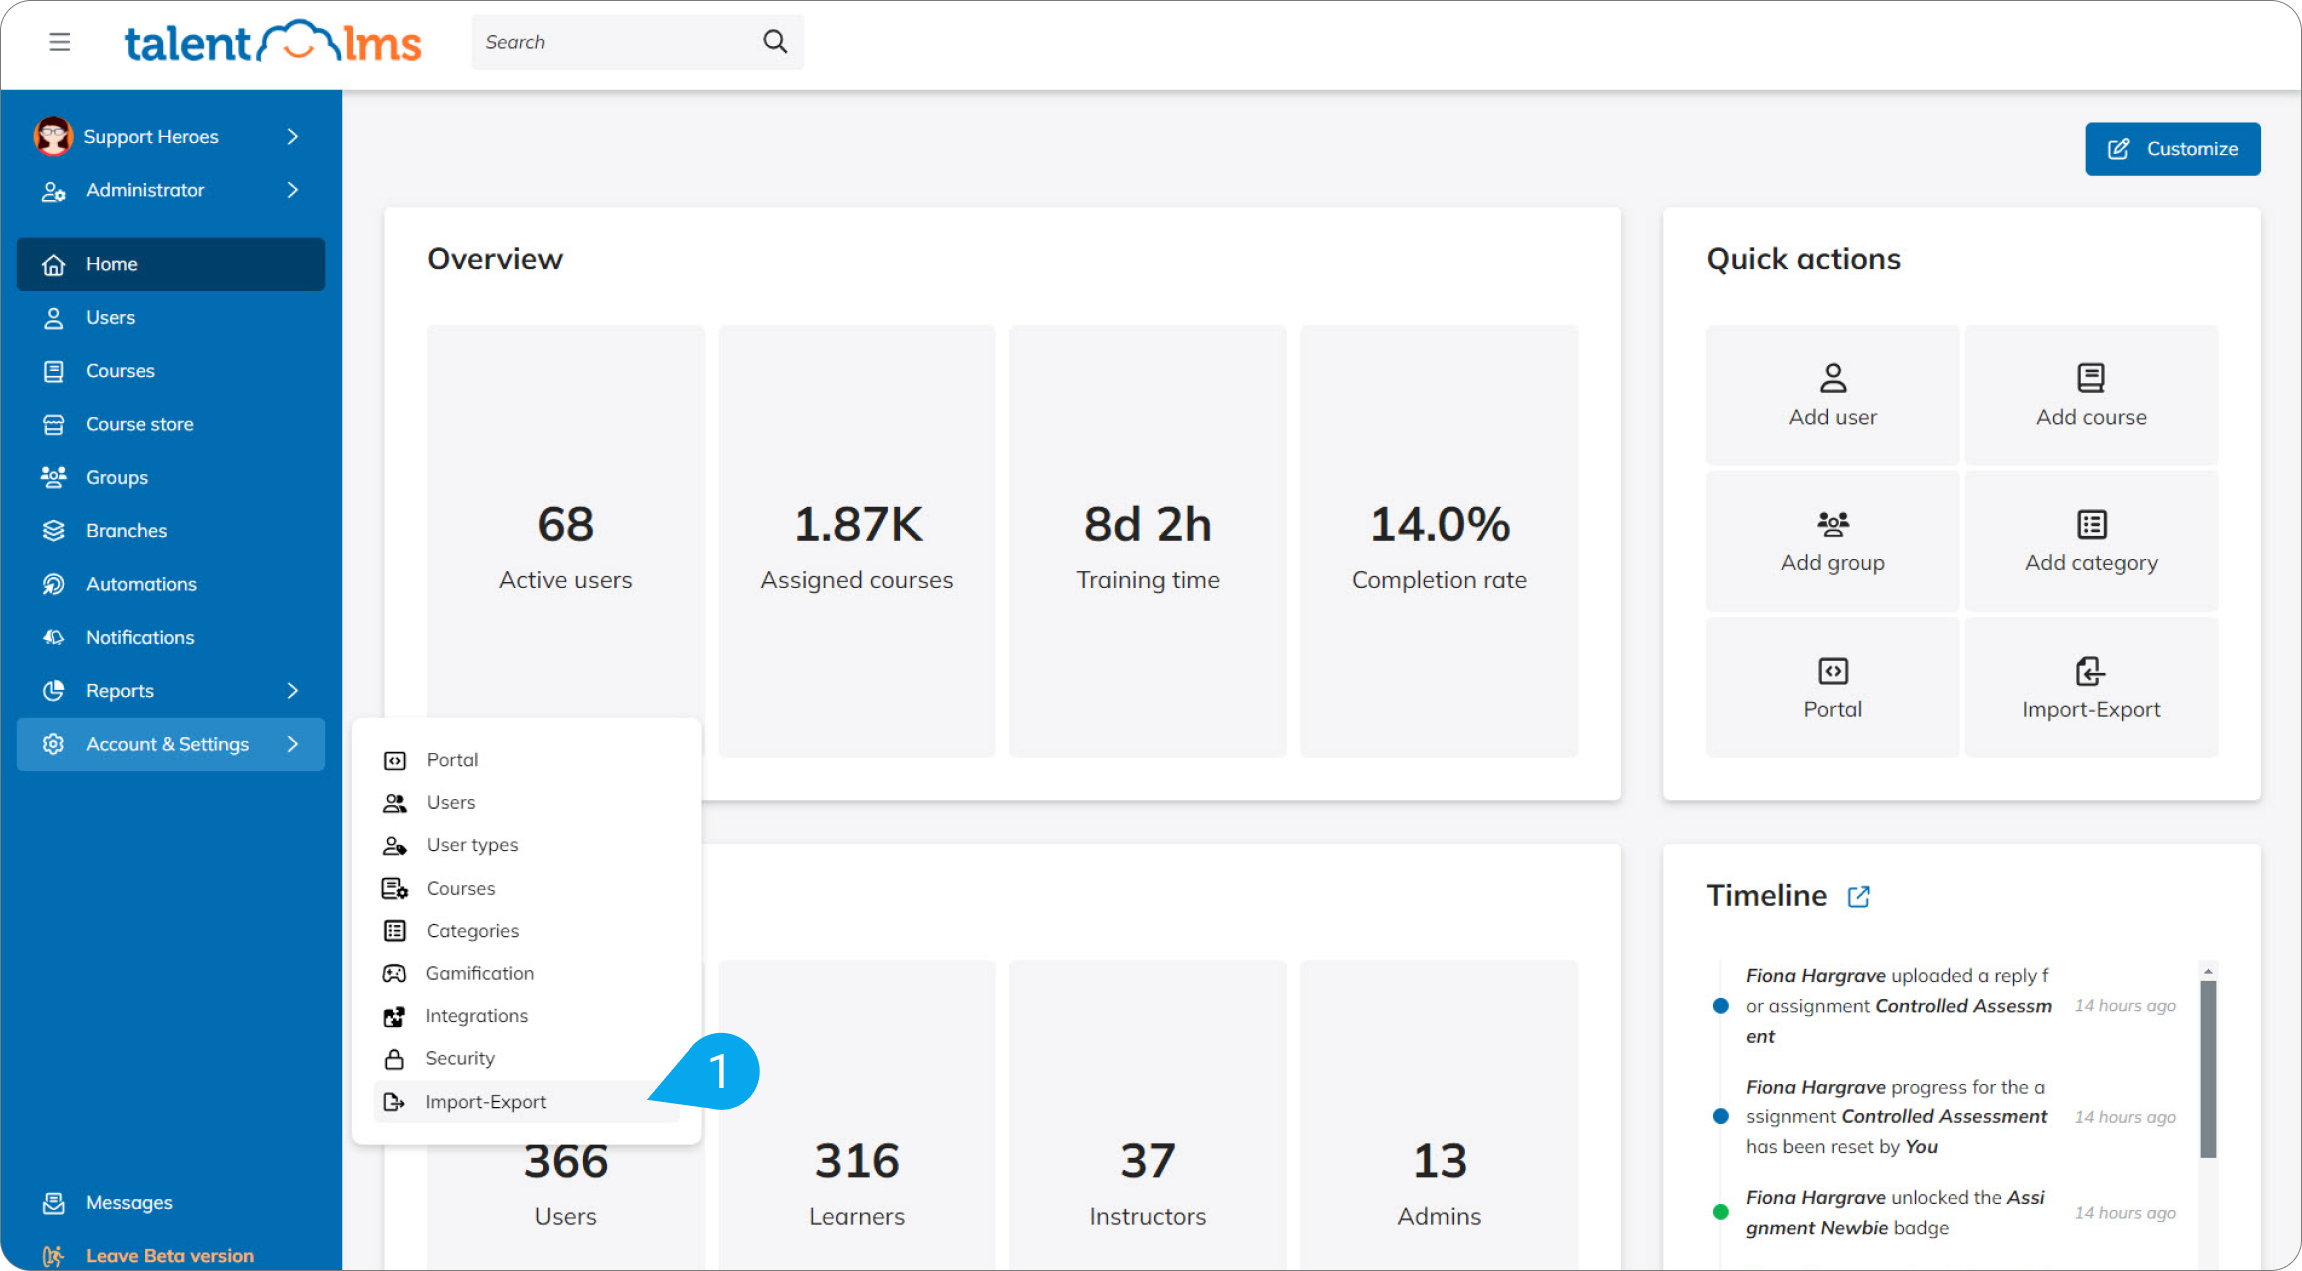Click the Security lock icon in submenu
Screen dimensions: 2302x1271
click(394, 1059)
